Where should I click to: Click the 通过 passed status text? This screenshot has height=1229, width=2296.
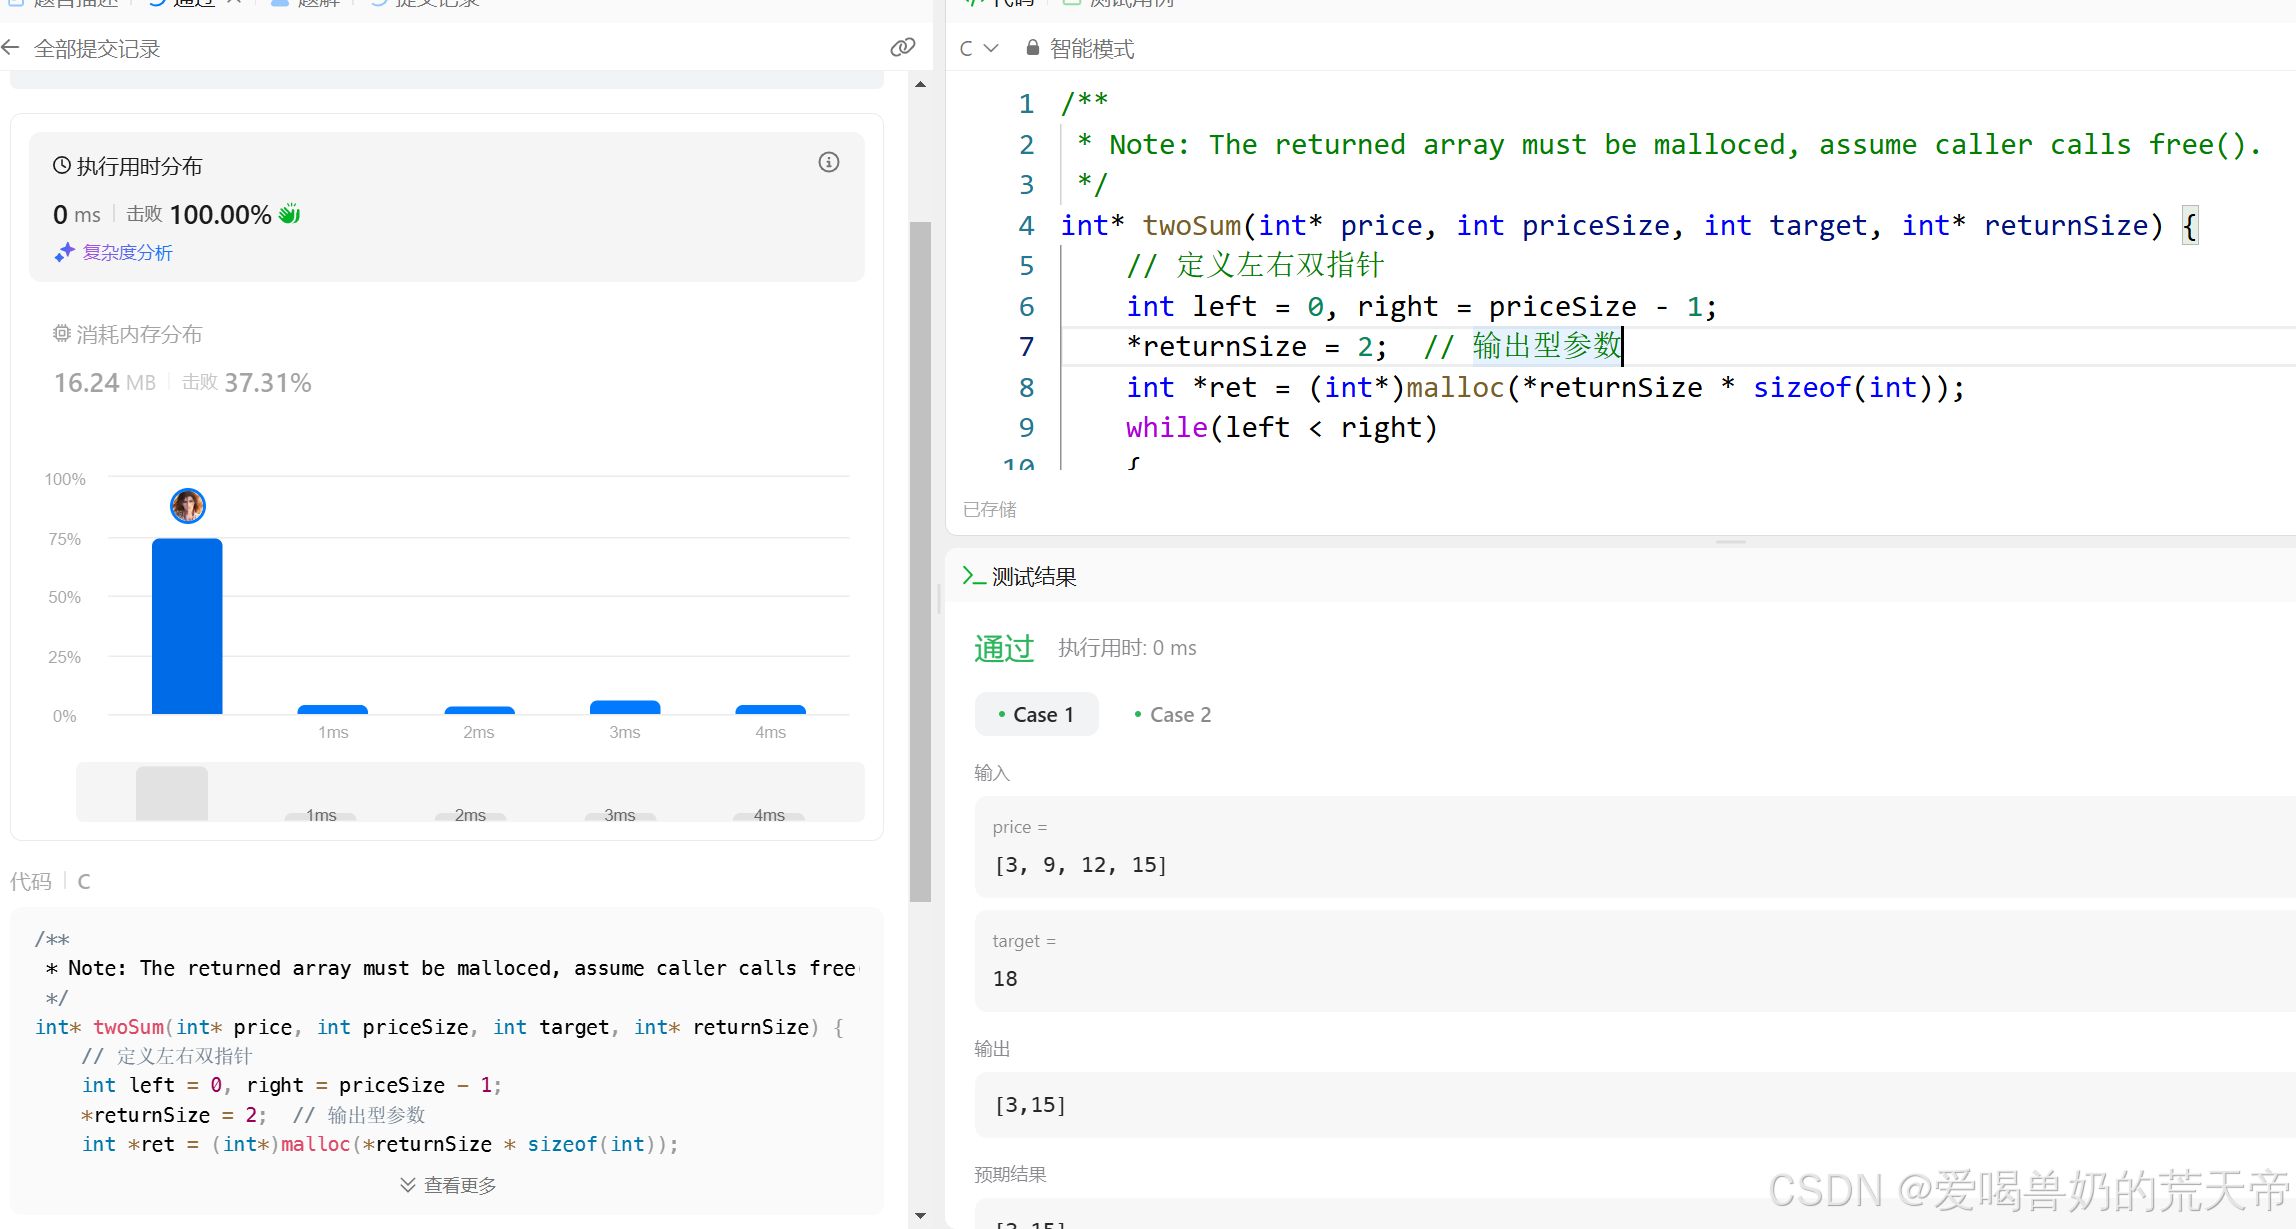[1004, 648]
